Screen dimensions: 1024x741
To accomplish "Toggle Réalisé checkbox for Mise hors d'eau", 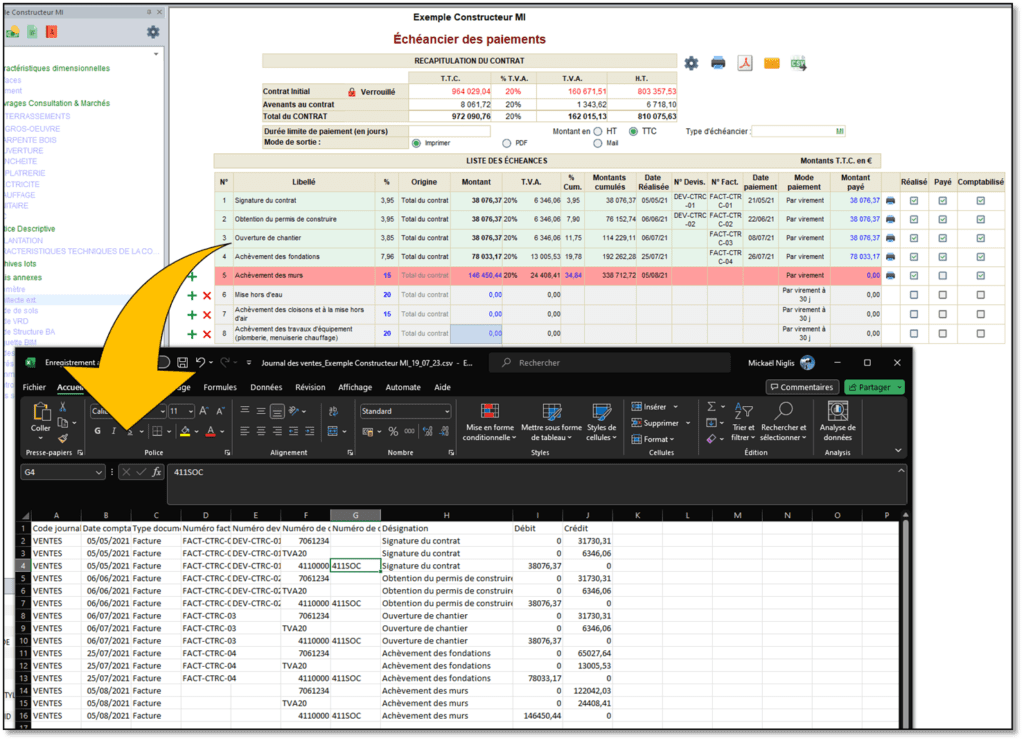I will point(914,295).
